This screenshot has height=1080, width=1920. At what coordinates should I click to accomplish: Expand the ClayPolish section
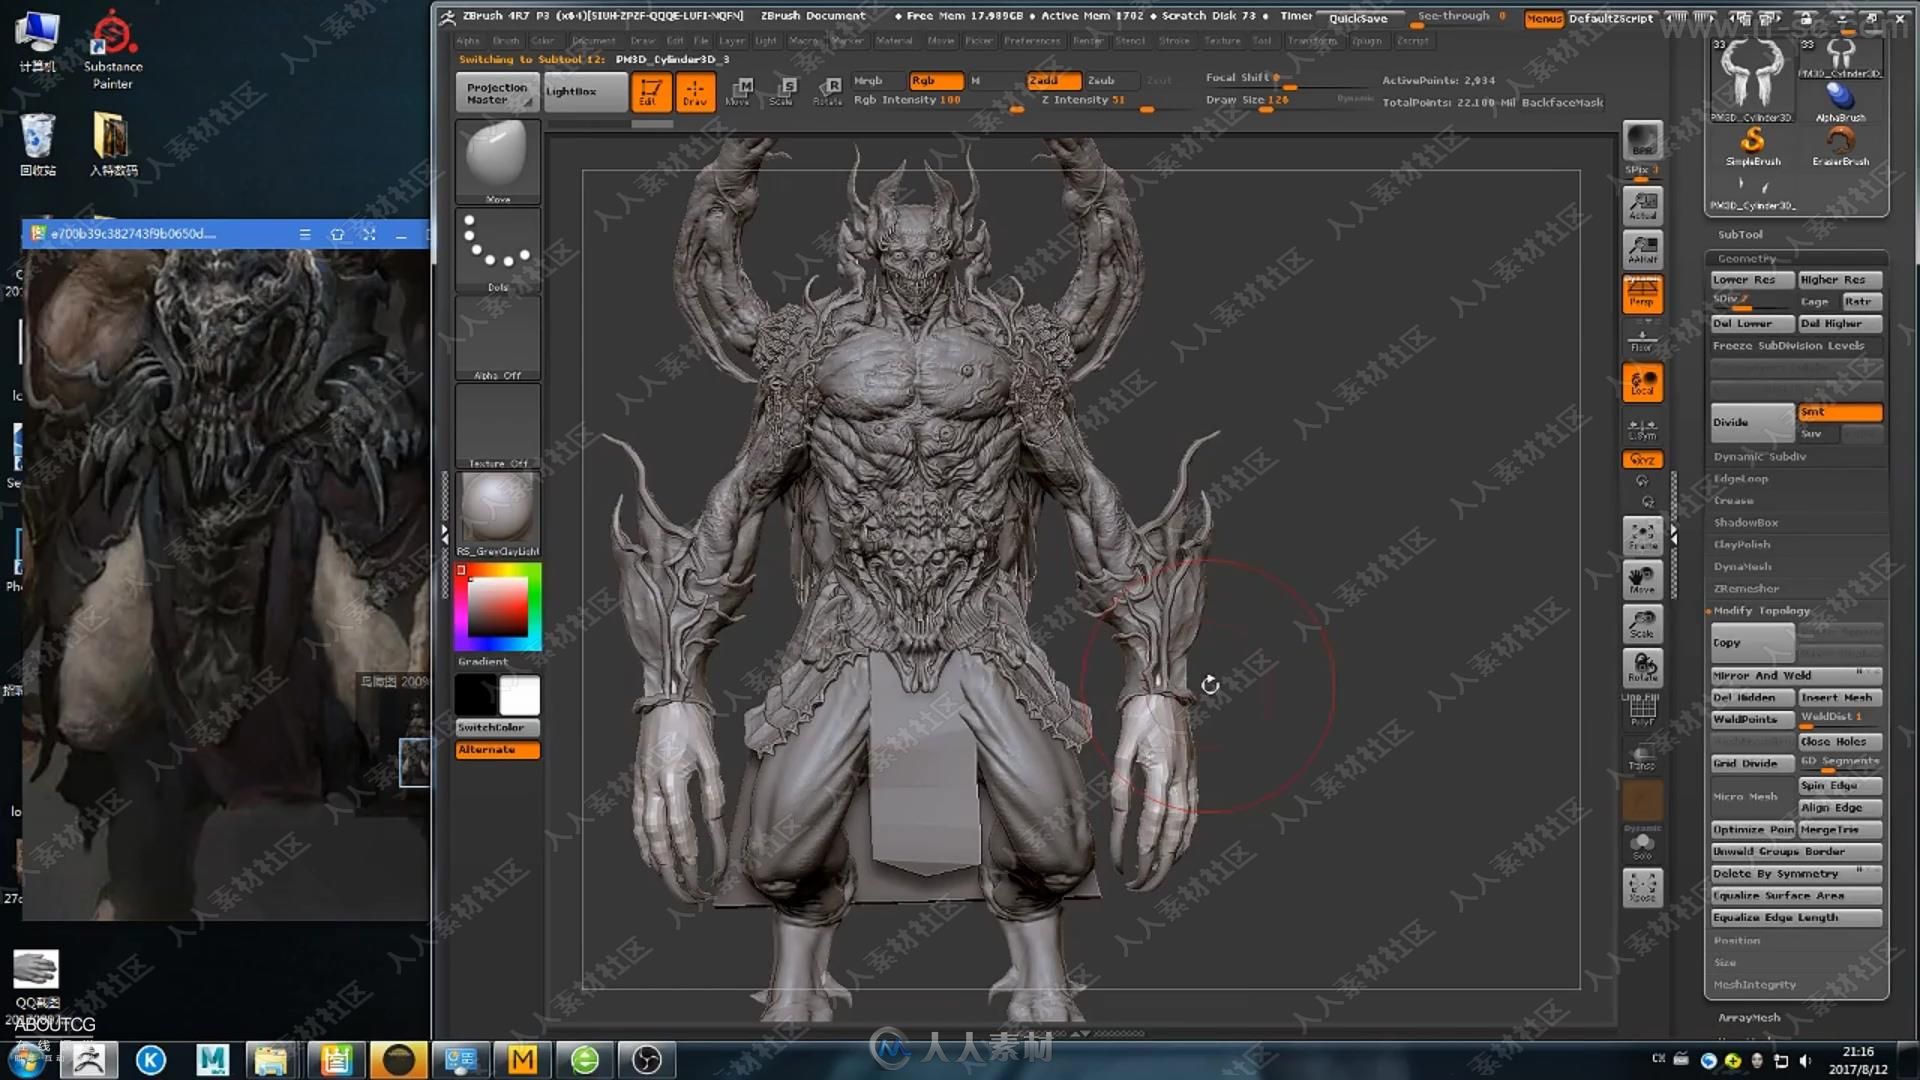point(1741,544)
